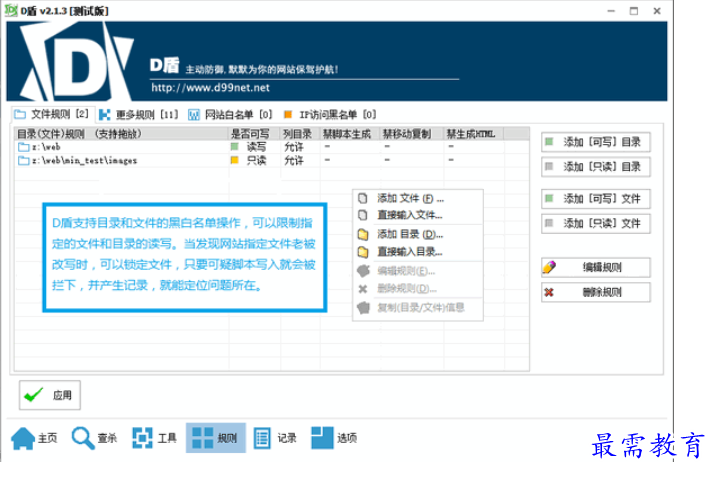Click folder icon beside 添加 目录 (D)
Viewport: 713px width, 477px height.
tap(363, 235)
